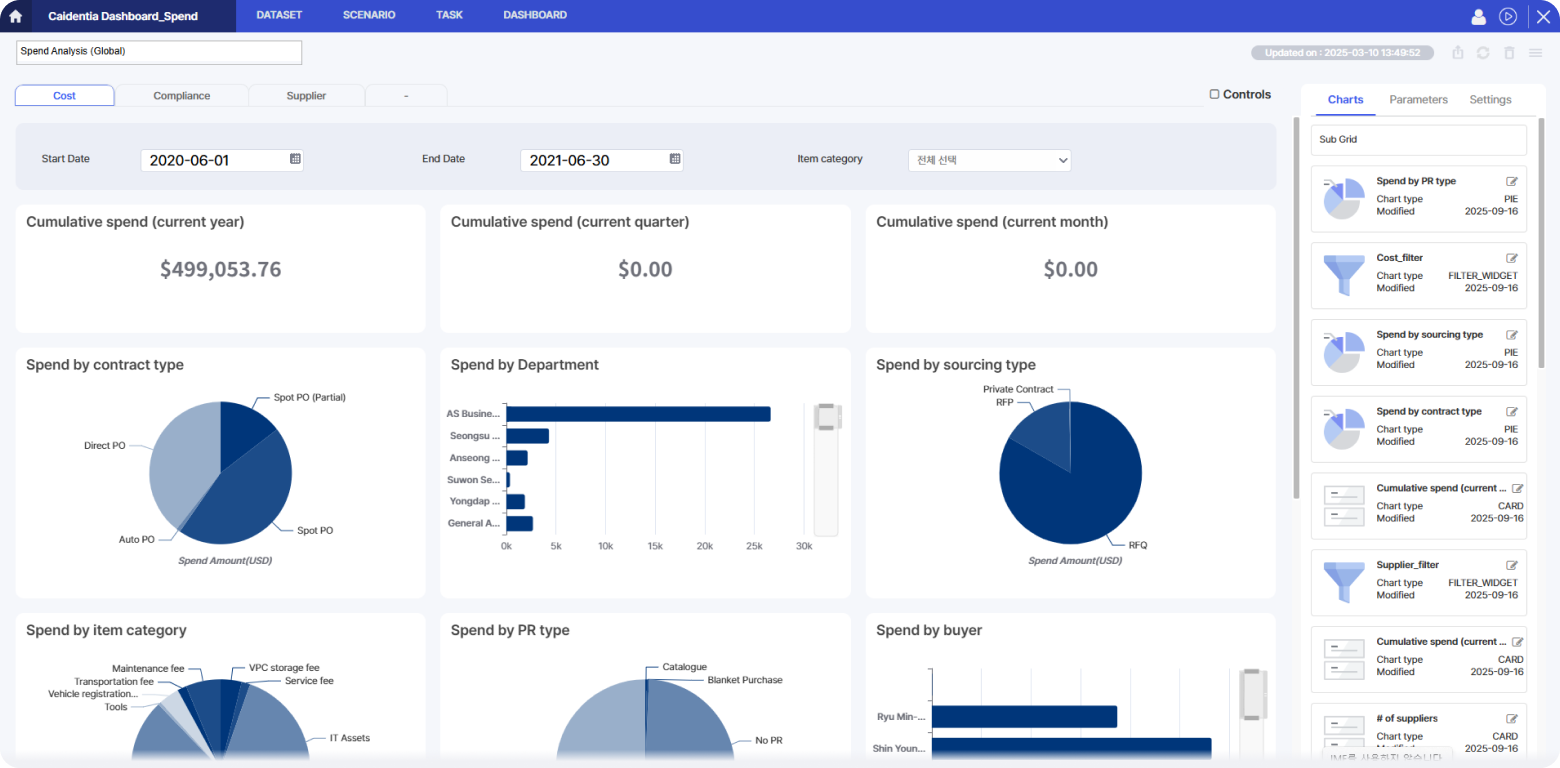Open the SCENARIO menu
Image resolution: width=1560 pixels, height=768 pixels.
tap(368, 16)
